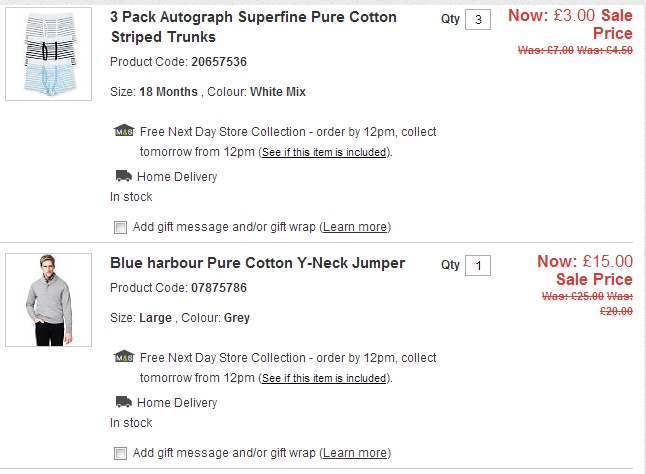Open Blue harbour Y-Neck Jumper product title
The height and width of the screenshot is (474, 646).
(x=257, y=263)
